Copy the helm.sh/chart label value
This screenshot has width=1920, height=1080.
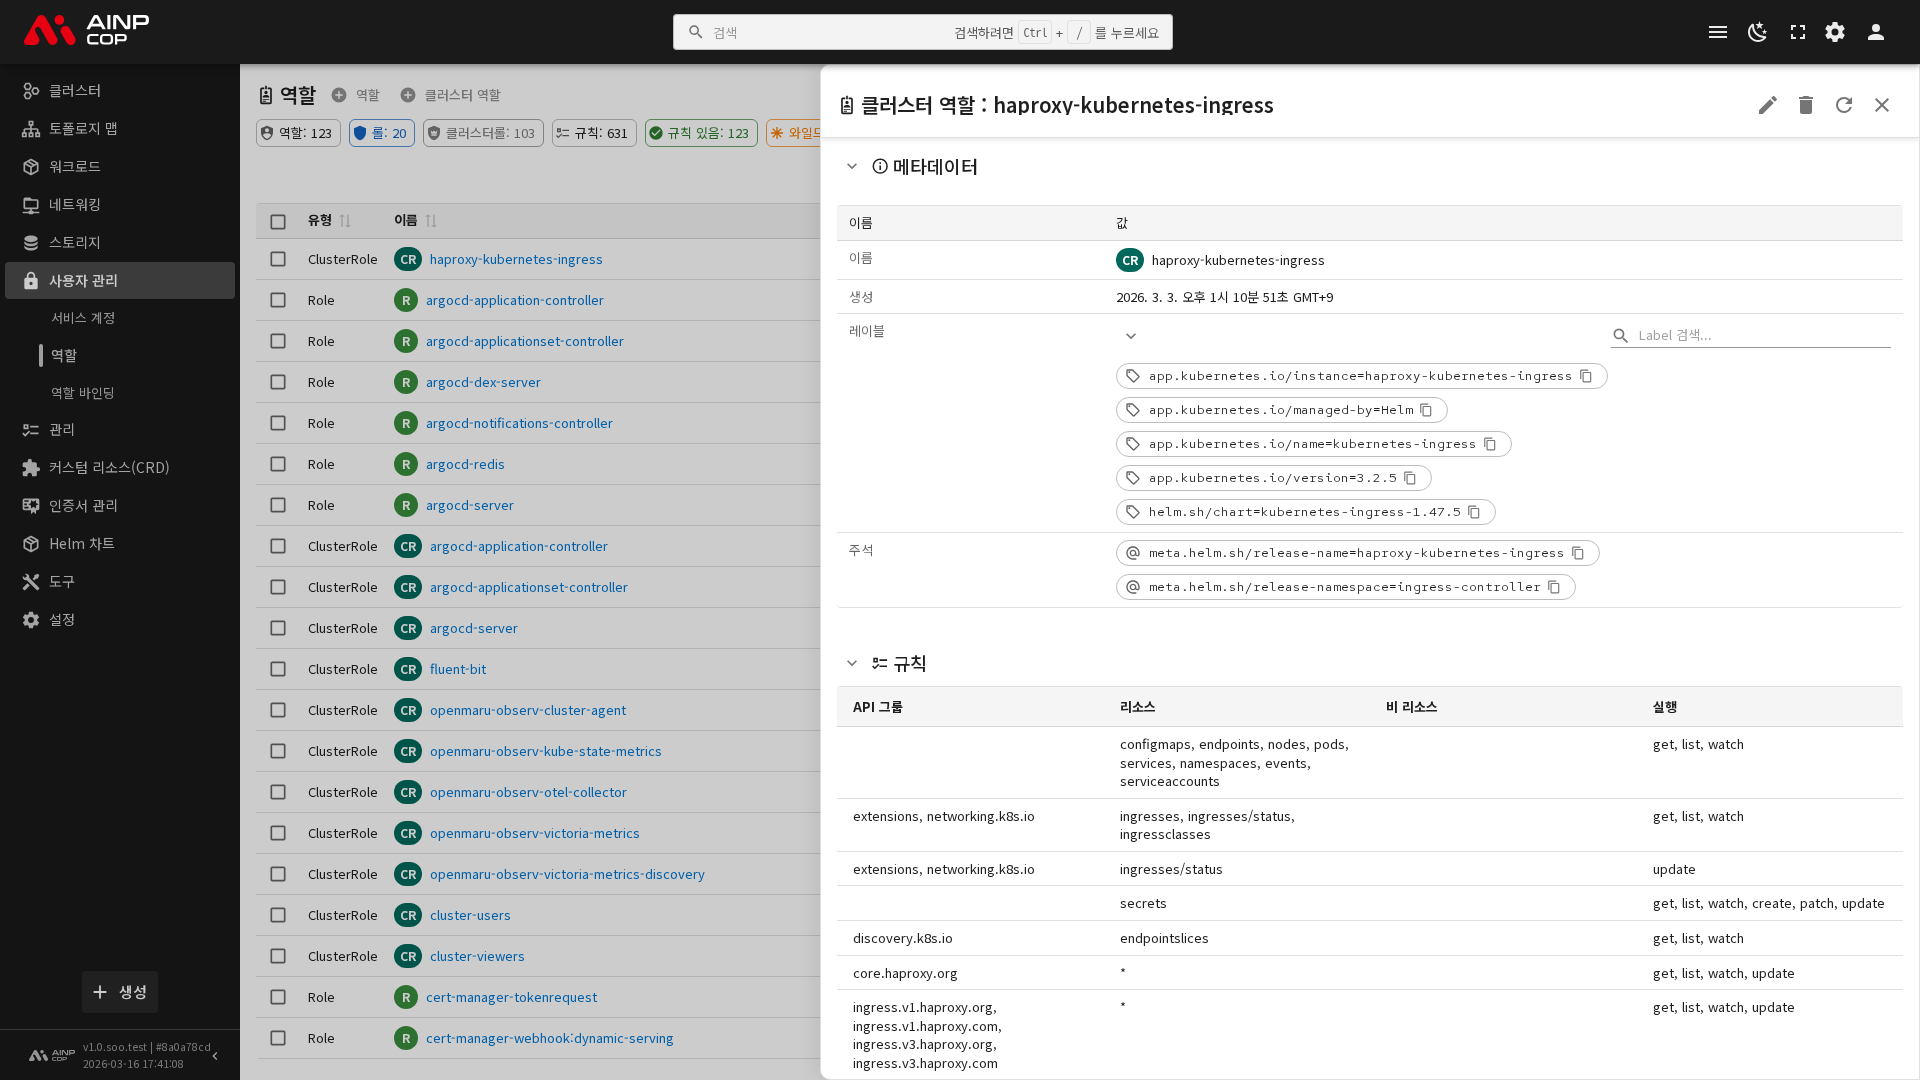1474,512
